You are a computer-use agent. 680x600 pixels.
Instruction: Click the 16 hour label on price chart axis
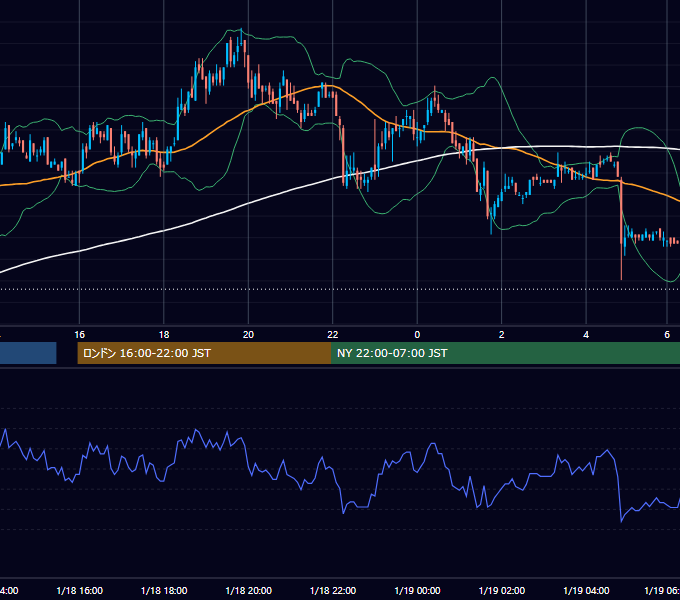coord(80,335)
